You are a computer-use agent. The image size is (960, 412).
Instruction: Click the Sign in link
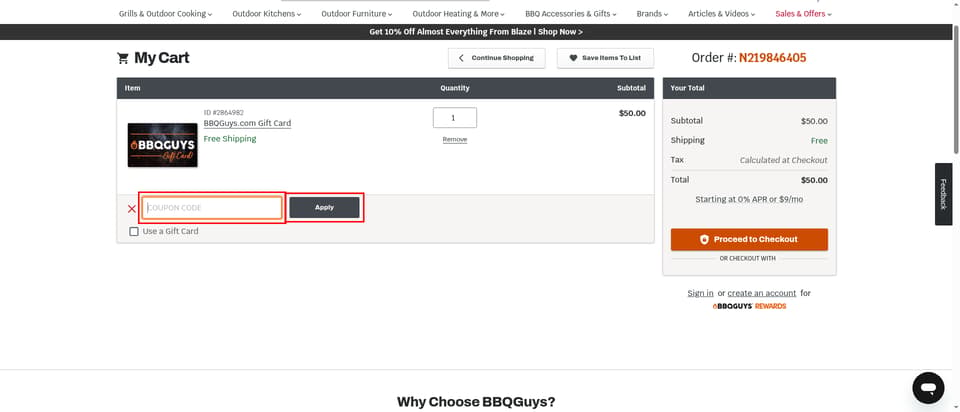(700, 293)
